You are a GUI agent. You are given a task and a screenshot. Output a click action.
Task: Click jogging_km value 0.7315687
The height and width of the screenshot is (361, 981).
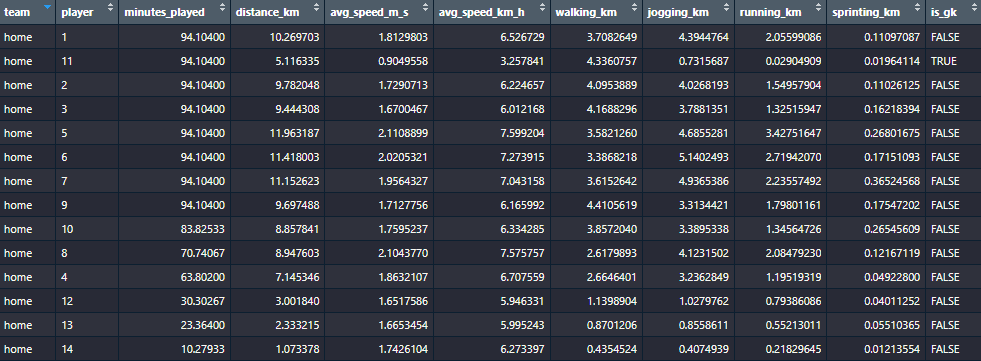tap(704, 61)
